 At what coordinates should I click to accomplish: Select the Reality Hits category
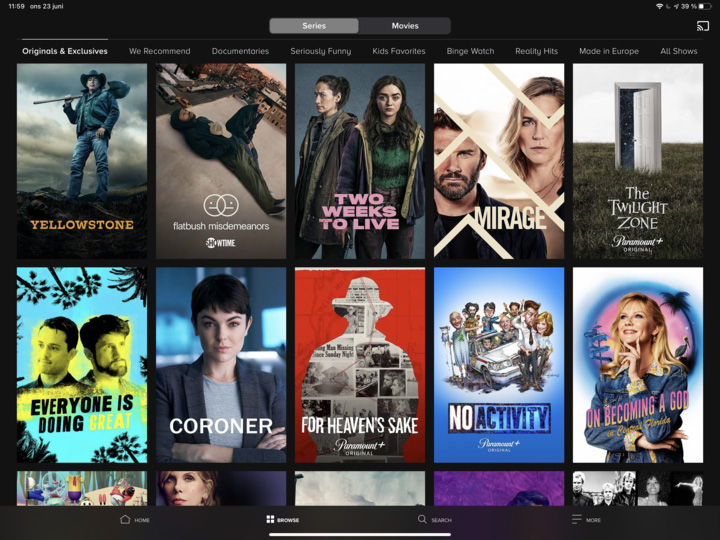coord(536,51)
